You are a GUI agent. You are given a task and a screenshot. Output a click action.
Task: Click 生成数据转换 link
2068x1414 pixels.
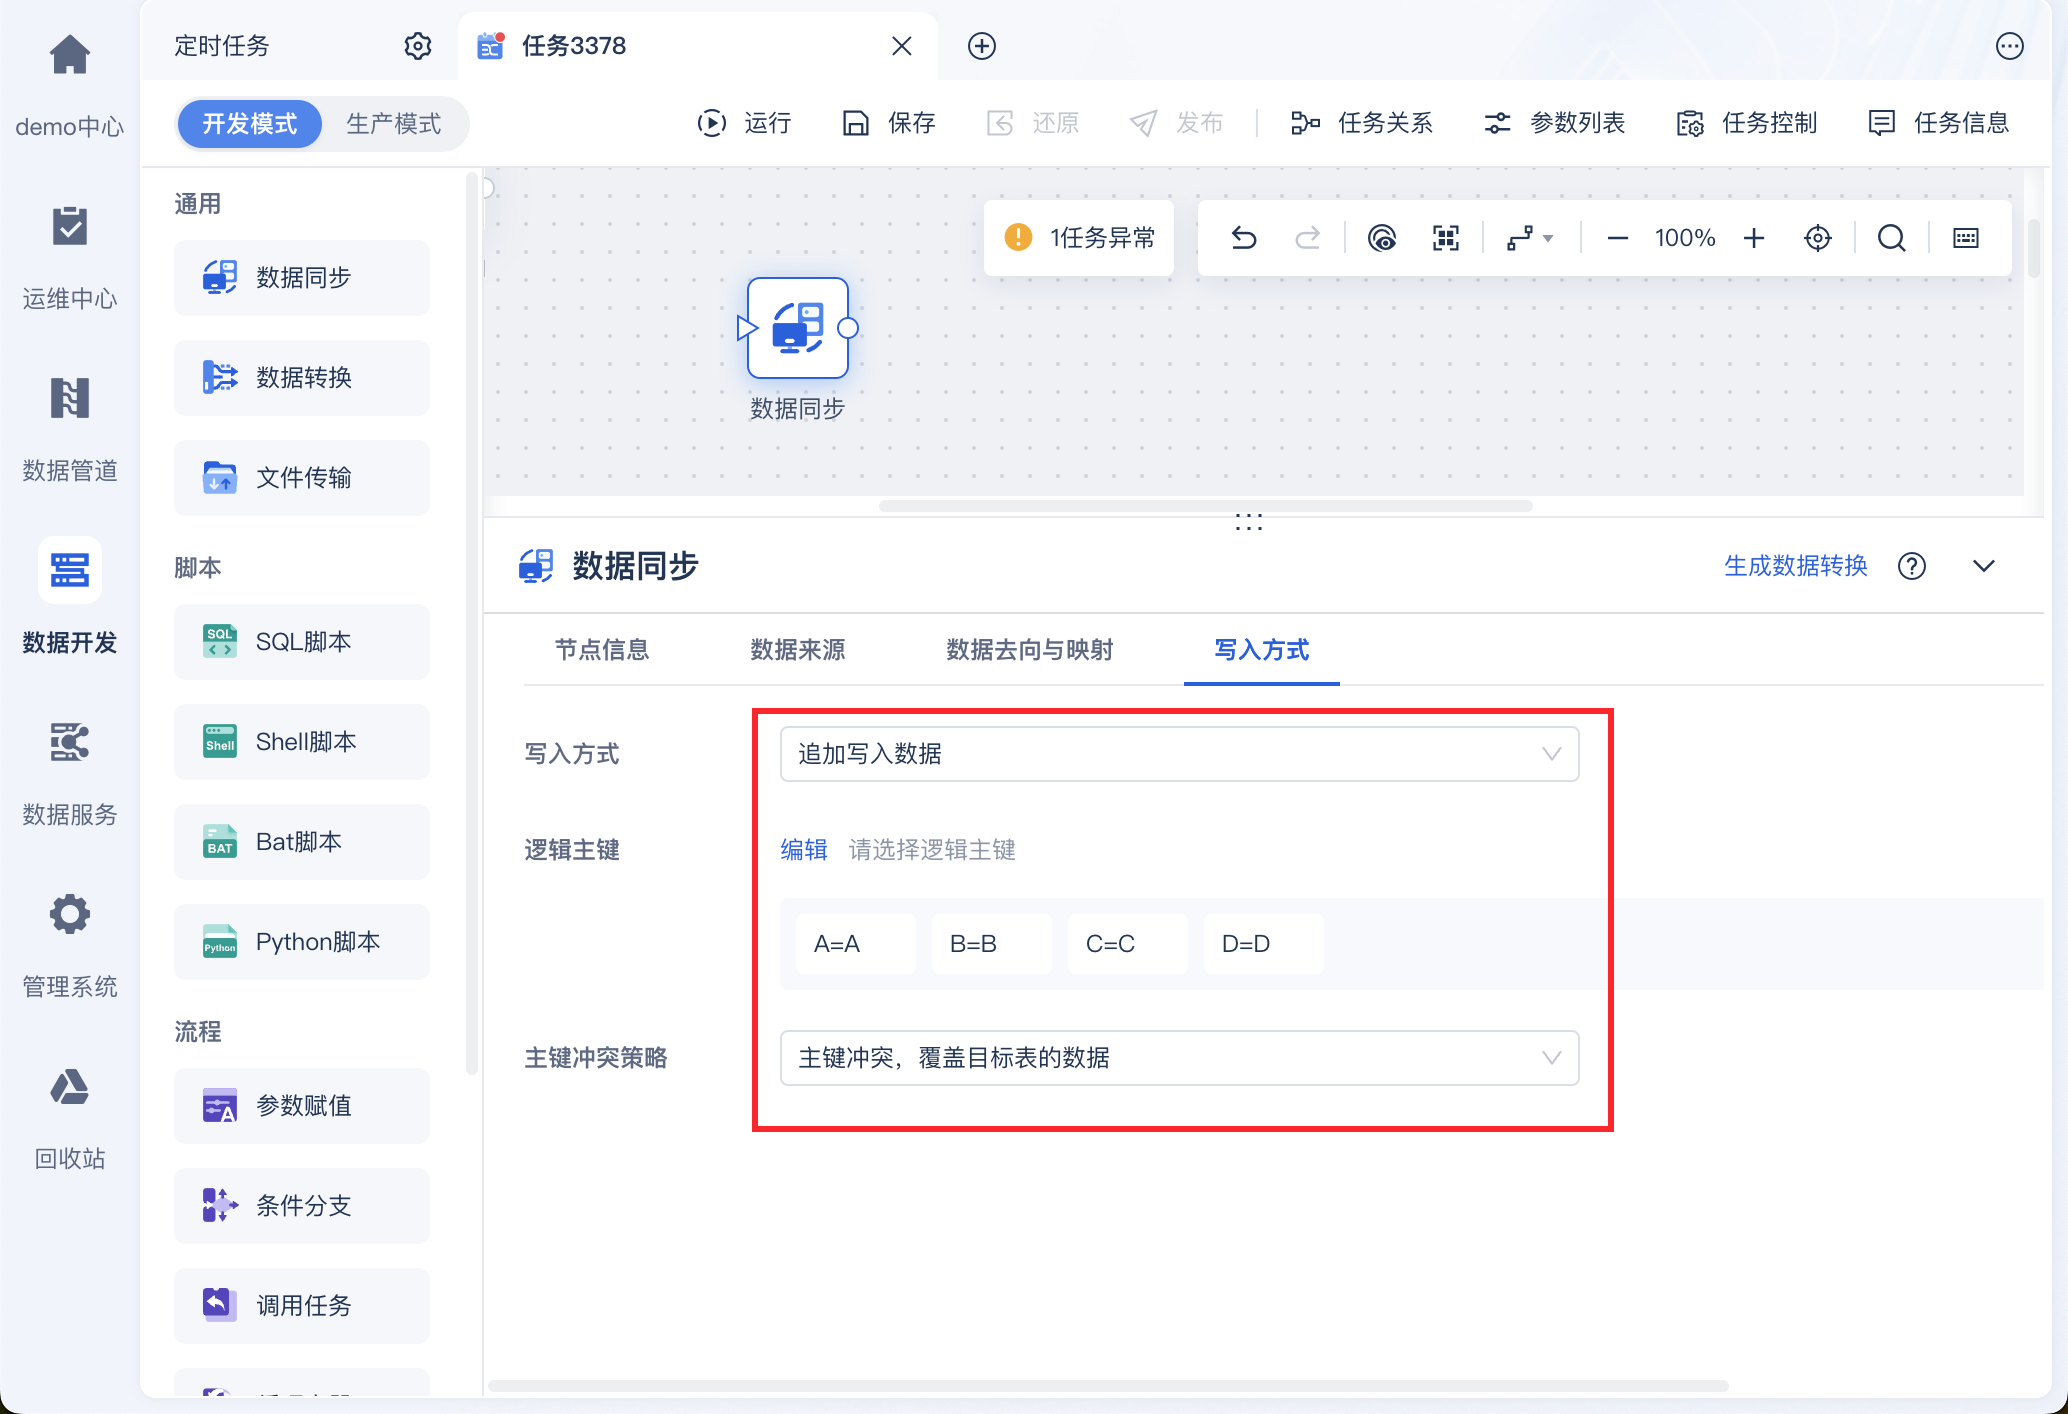(1795, 566)
